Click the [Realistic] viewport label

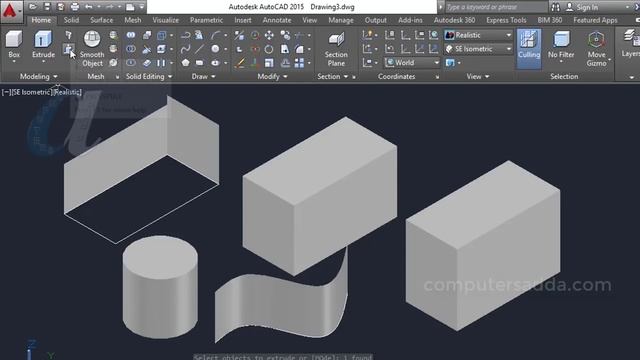[x=67, y=92]
